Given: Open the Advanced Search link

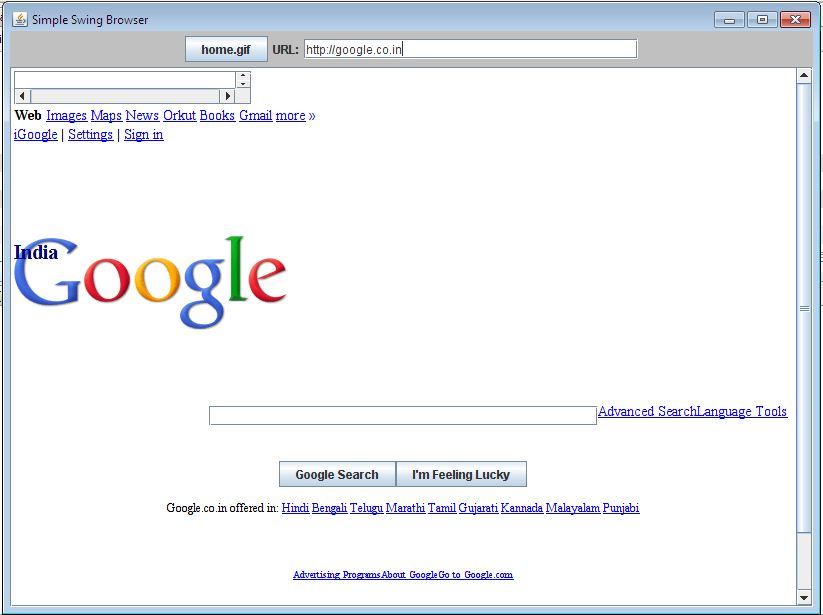Looking at the screenshot, I should (647, 411).
